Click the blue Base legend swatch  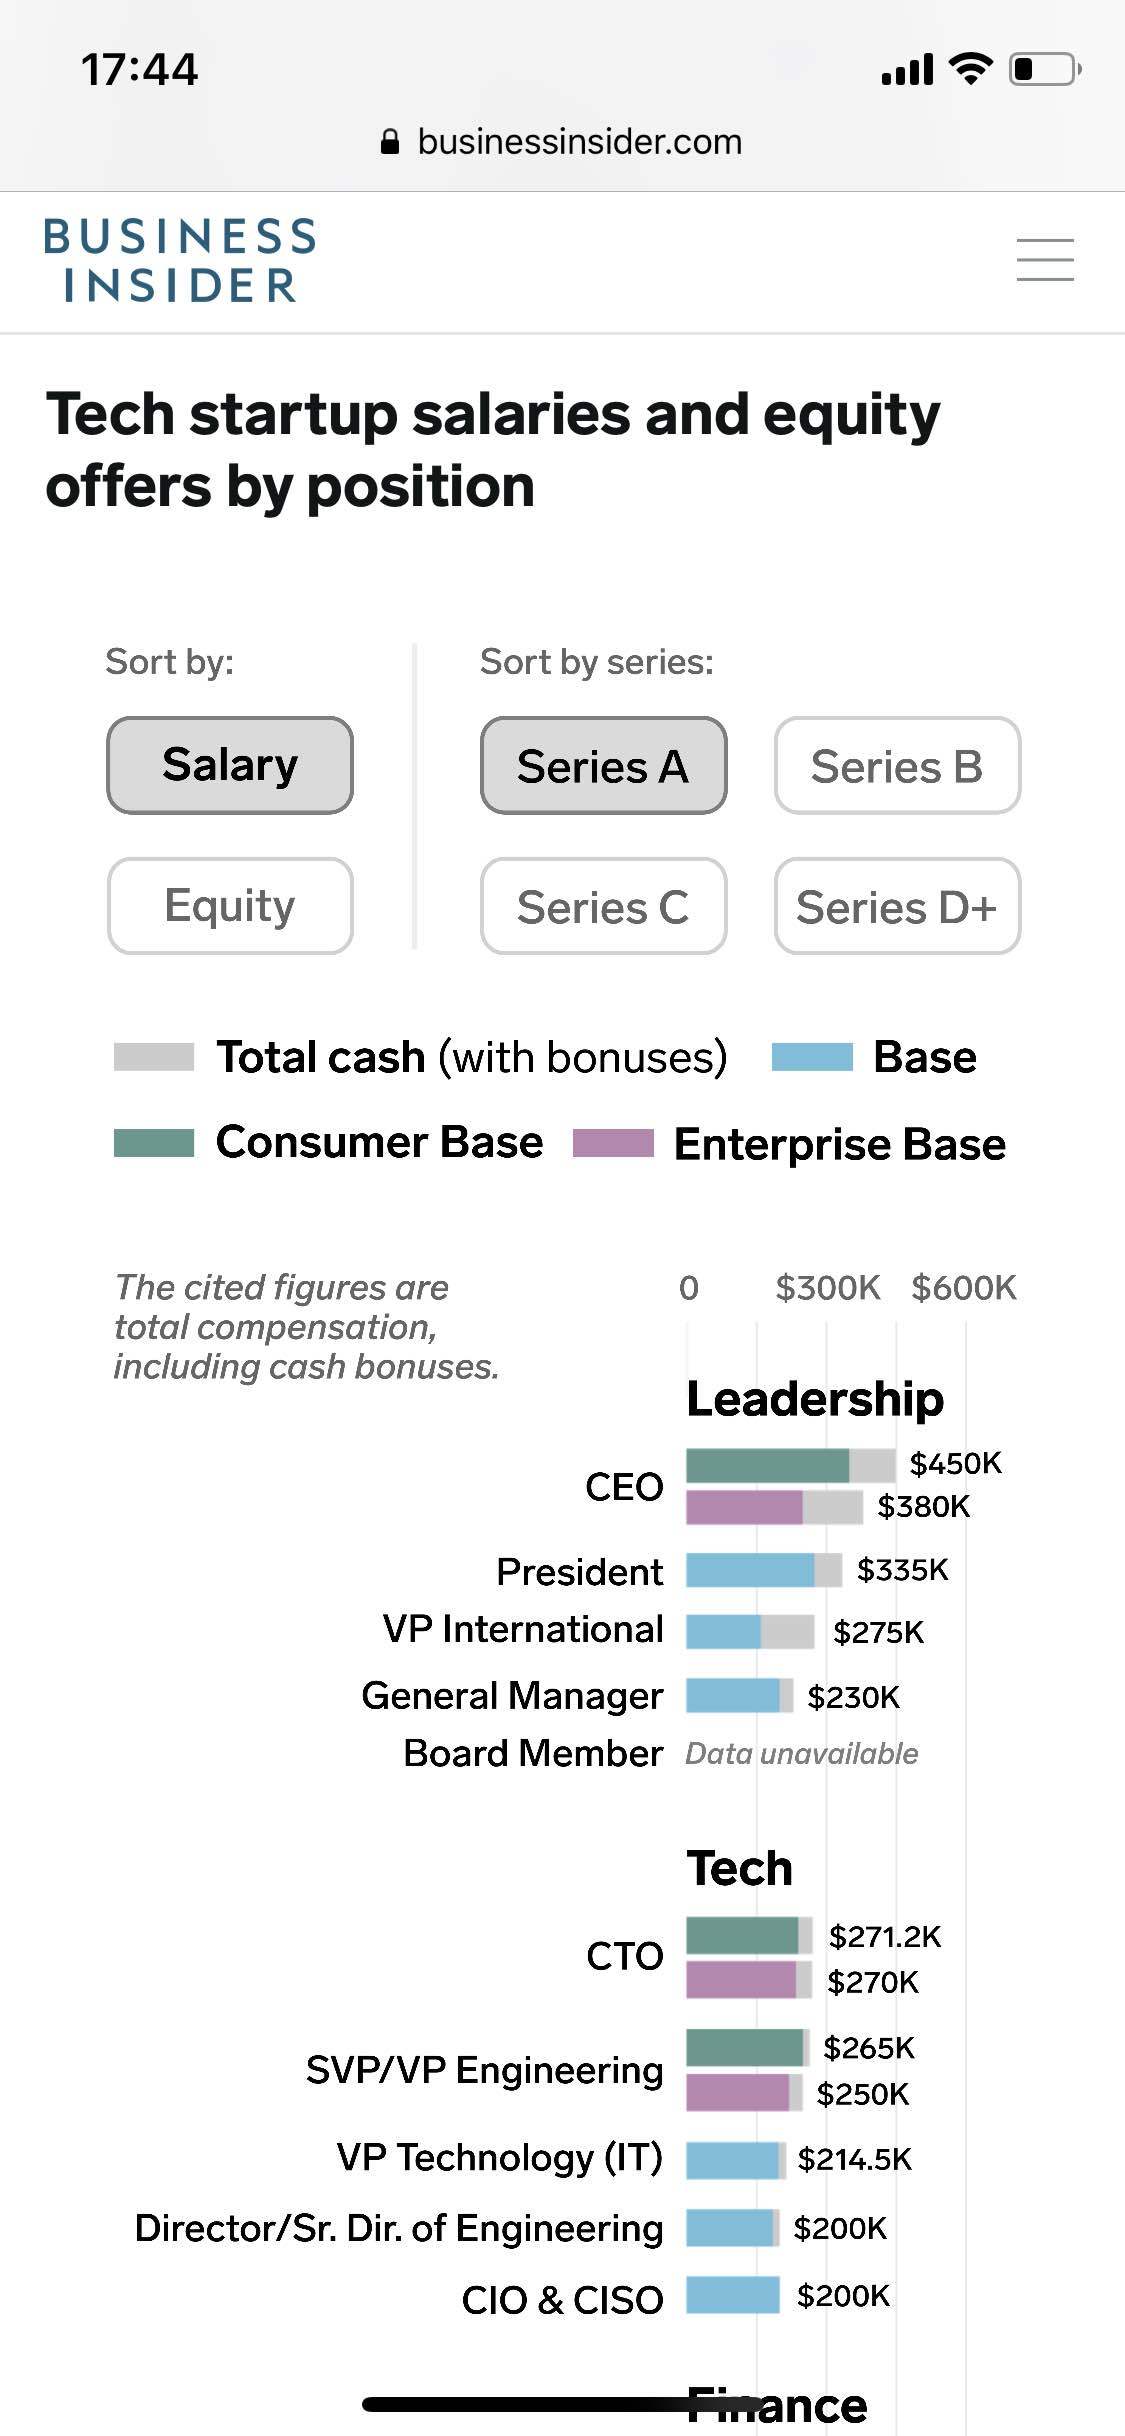click(812, 1057)
